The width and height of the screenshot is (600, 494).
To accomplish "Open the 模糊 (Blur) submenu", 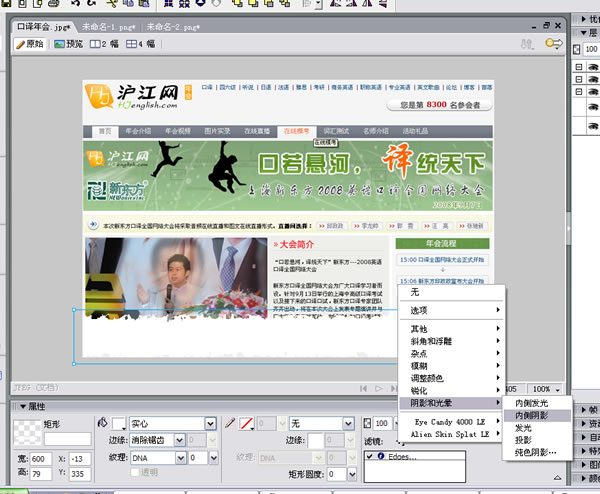I will [x=451, y=366].
